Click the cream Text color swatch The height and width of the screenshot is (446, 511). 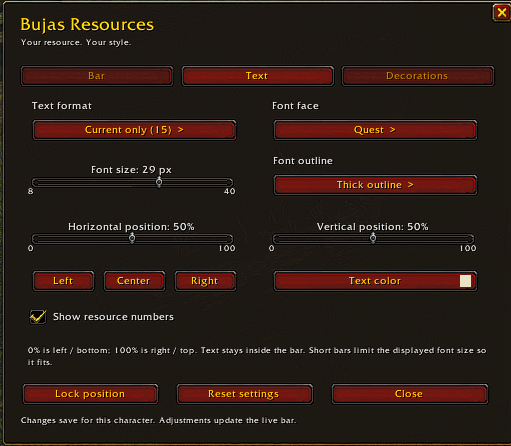[x=465, y=281]
